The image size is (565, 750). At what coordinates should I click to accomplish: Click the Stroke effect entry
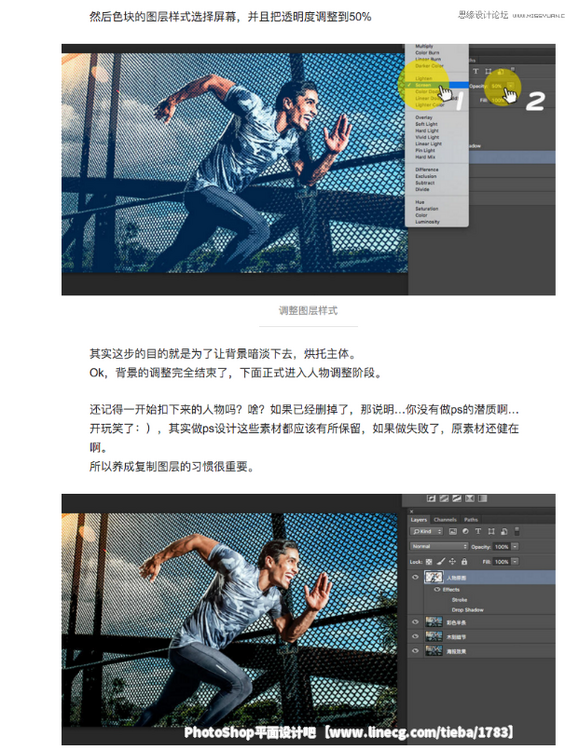pos(459,600)
